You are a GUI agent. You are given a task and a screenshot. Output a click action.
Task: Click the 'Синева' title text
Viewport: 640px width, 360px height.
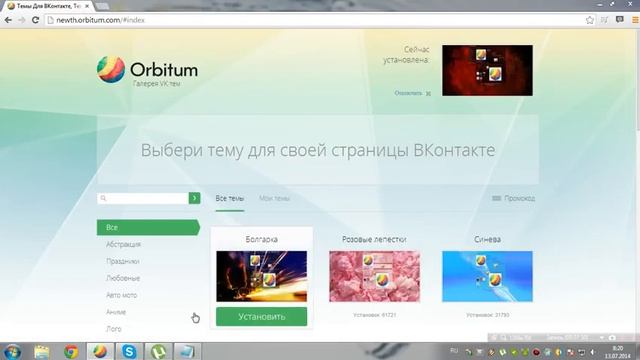point(487,239)
